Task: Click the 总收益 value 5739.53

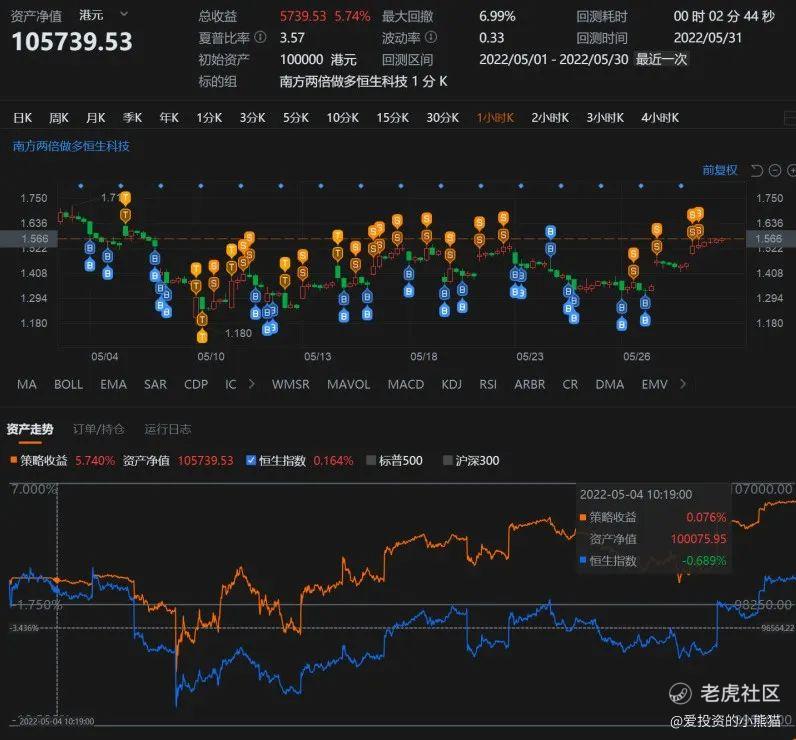Action: tap(303, 16)
